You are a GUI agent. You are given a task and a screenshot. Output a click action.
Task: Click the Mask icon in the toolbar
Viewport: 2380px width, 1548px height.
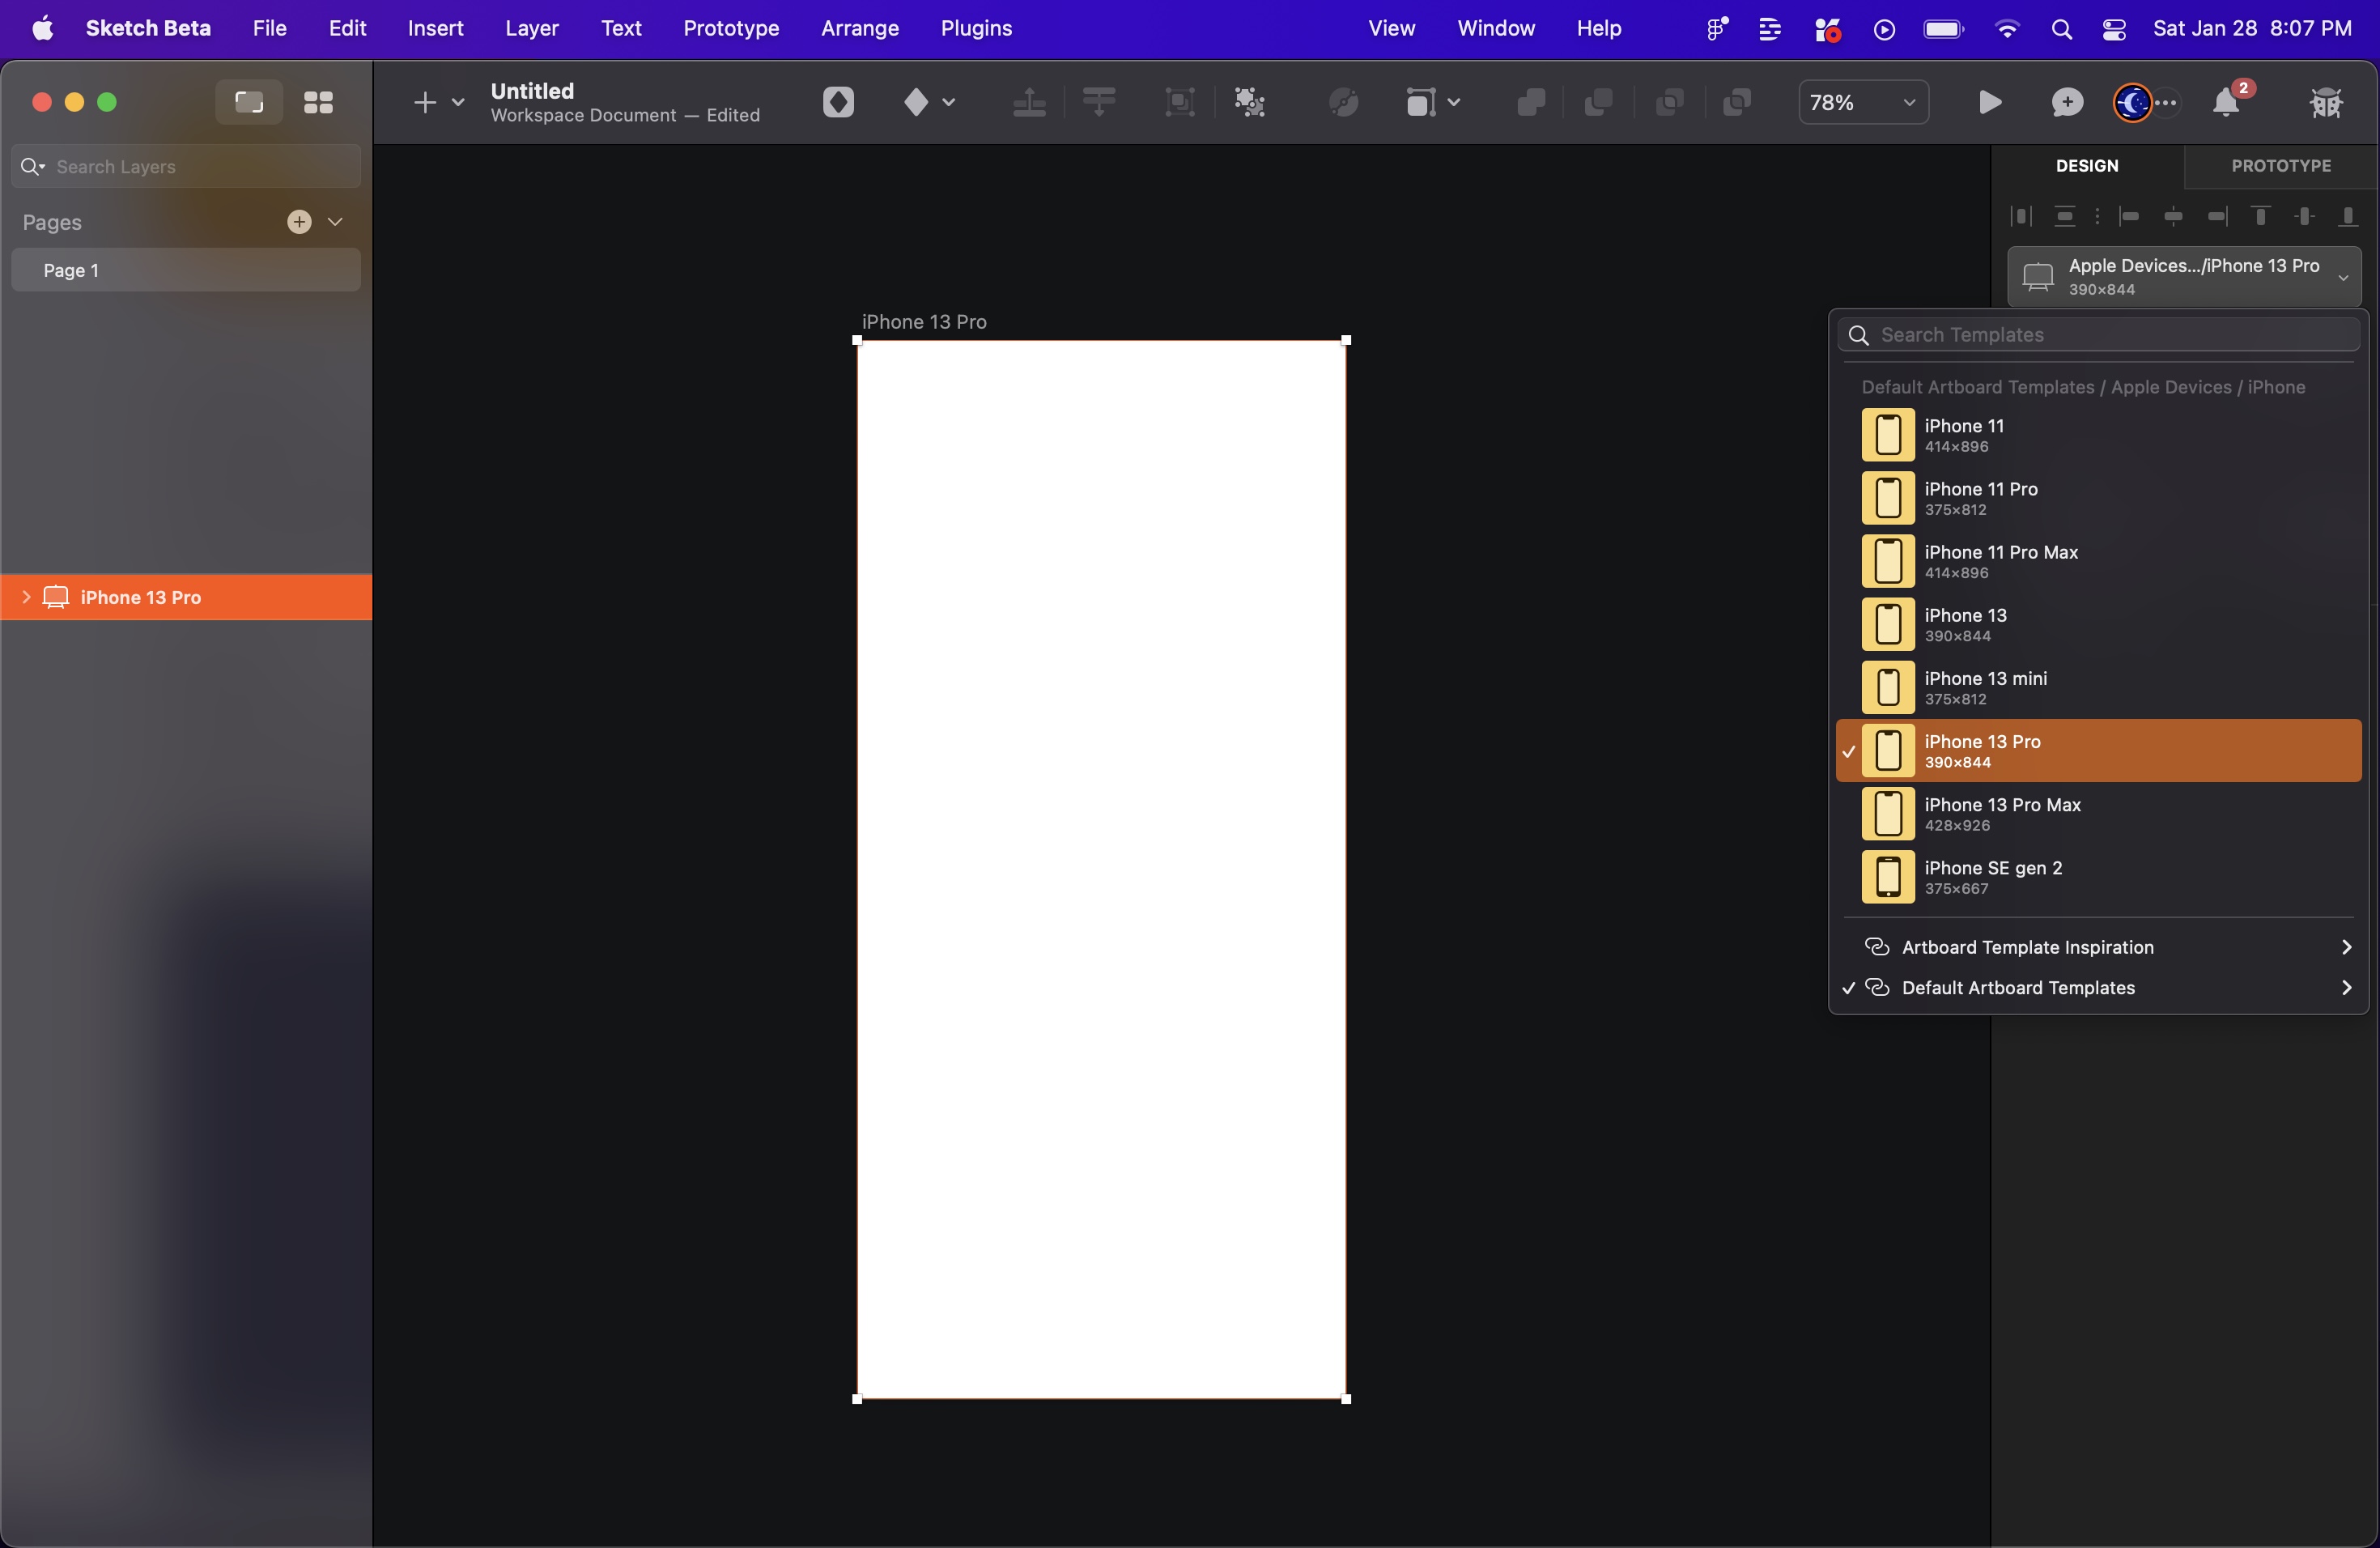point(1180,102)
